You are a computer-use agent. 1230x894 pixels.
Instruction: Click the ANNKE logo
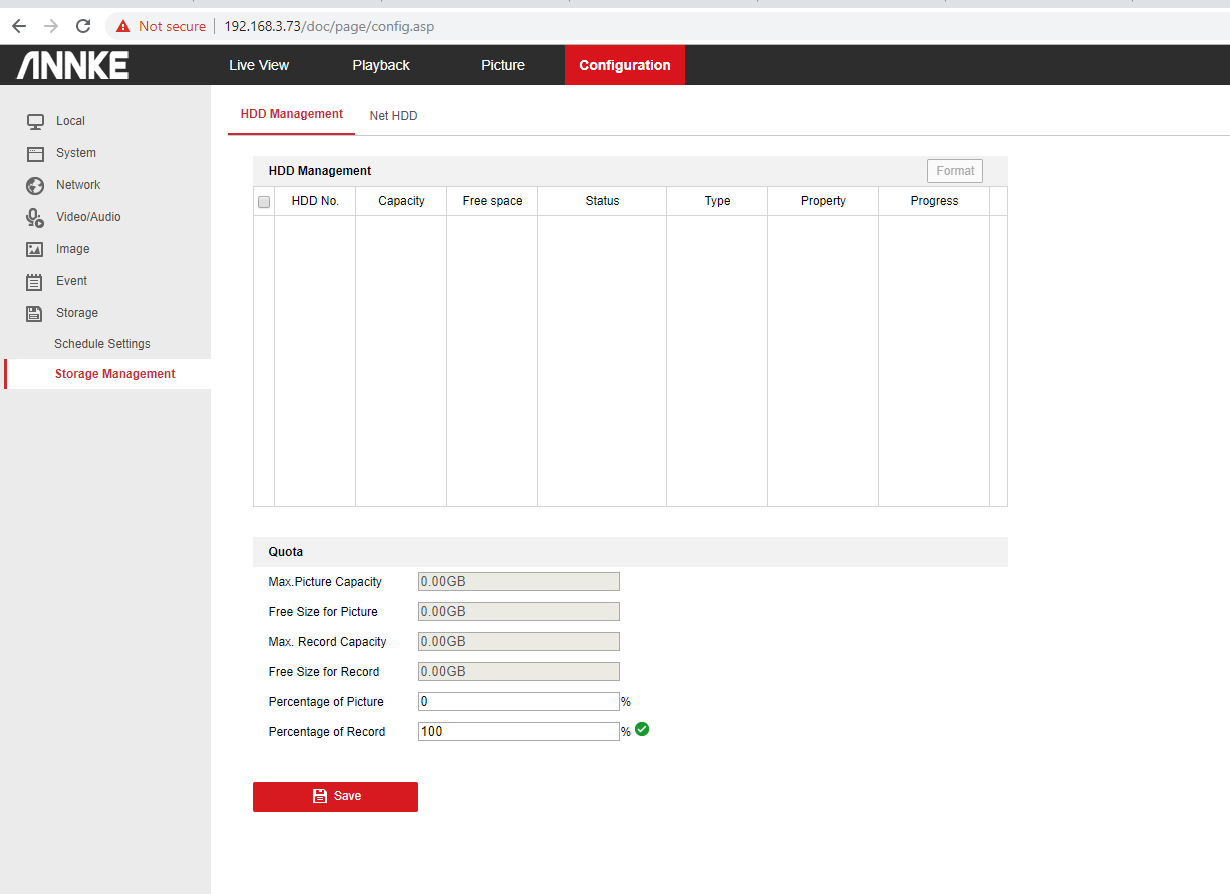(72, 66)
